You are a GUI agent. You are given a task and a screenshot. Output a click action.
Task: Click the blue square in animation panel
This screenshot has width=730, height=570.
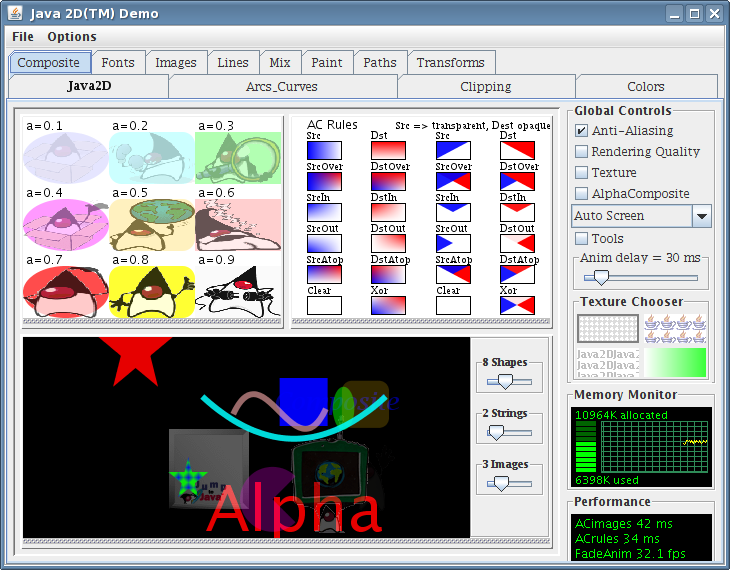point(303,402)
